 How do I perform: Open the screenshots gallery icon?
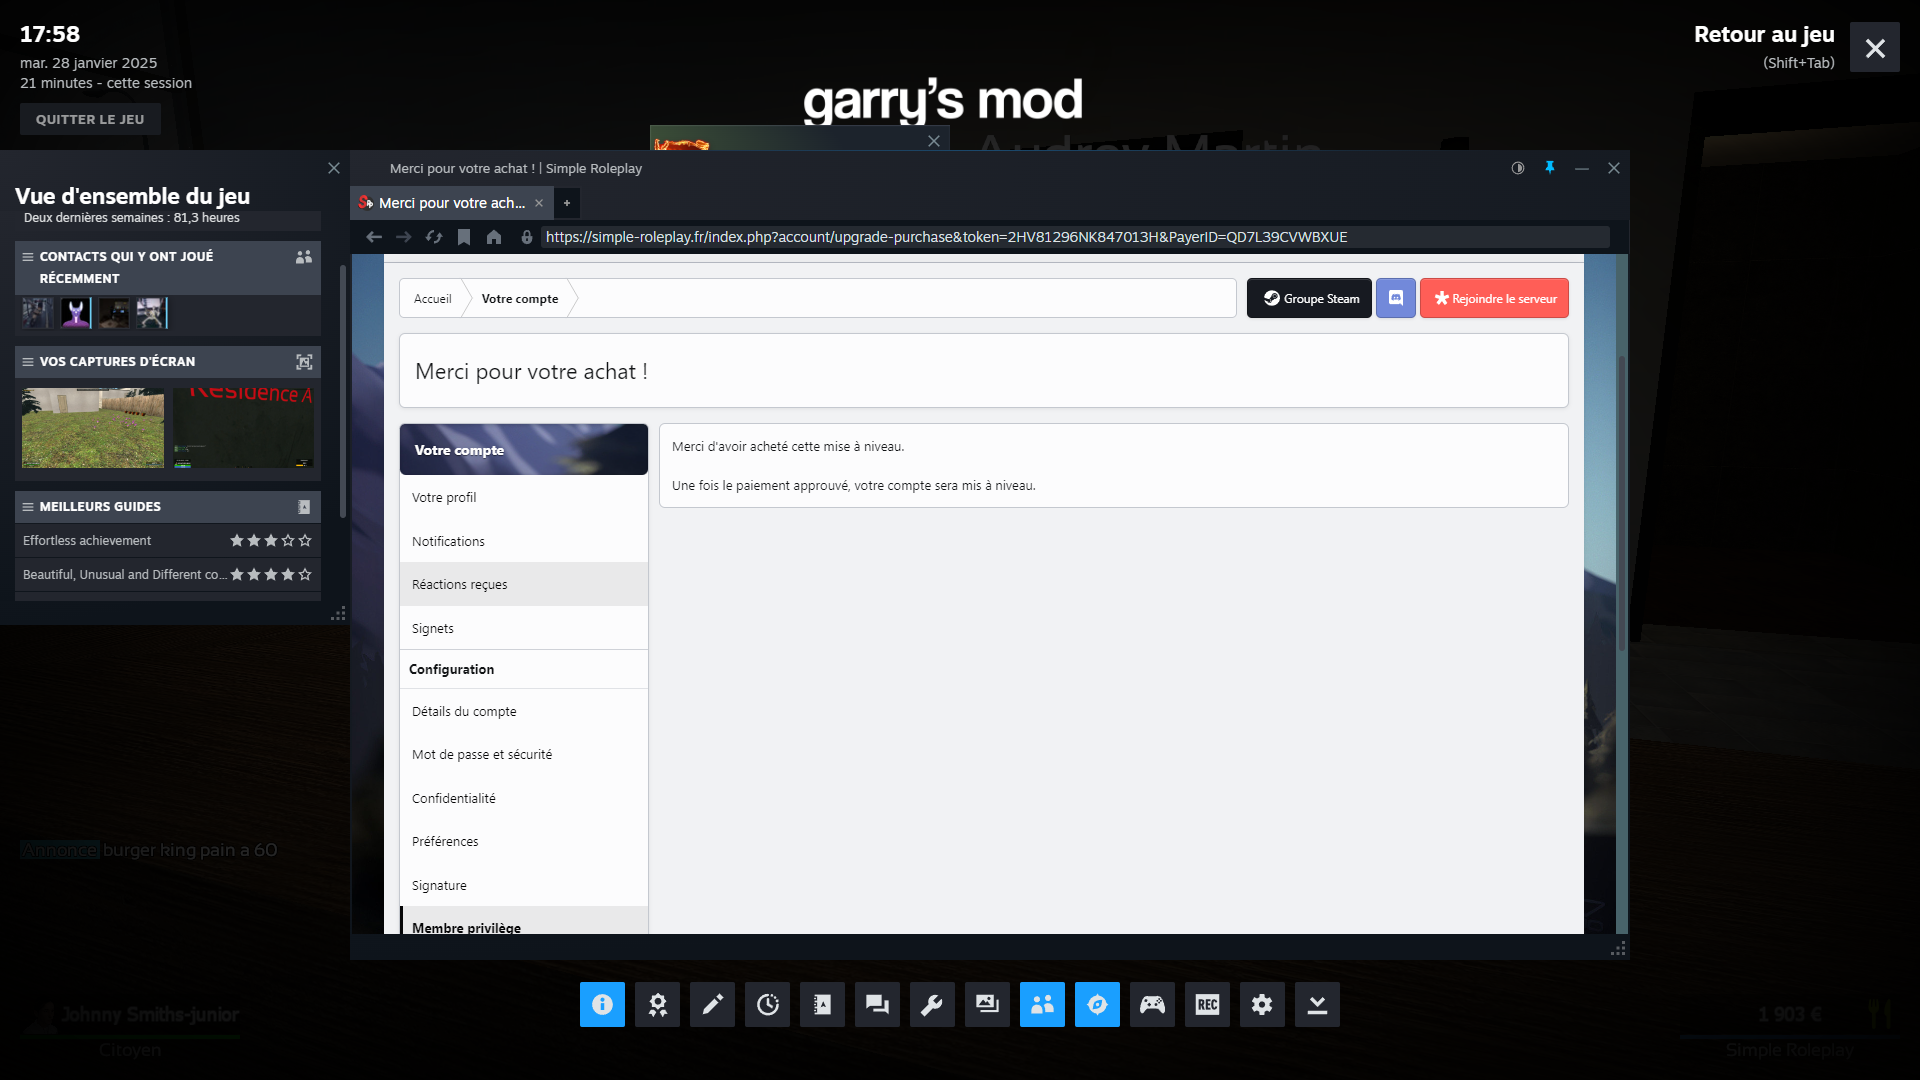pyautogui.click(x=987, y=1004)
